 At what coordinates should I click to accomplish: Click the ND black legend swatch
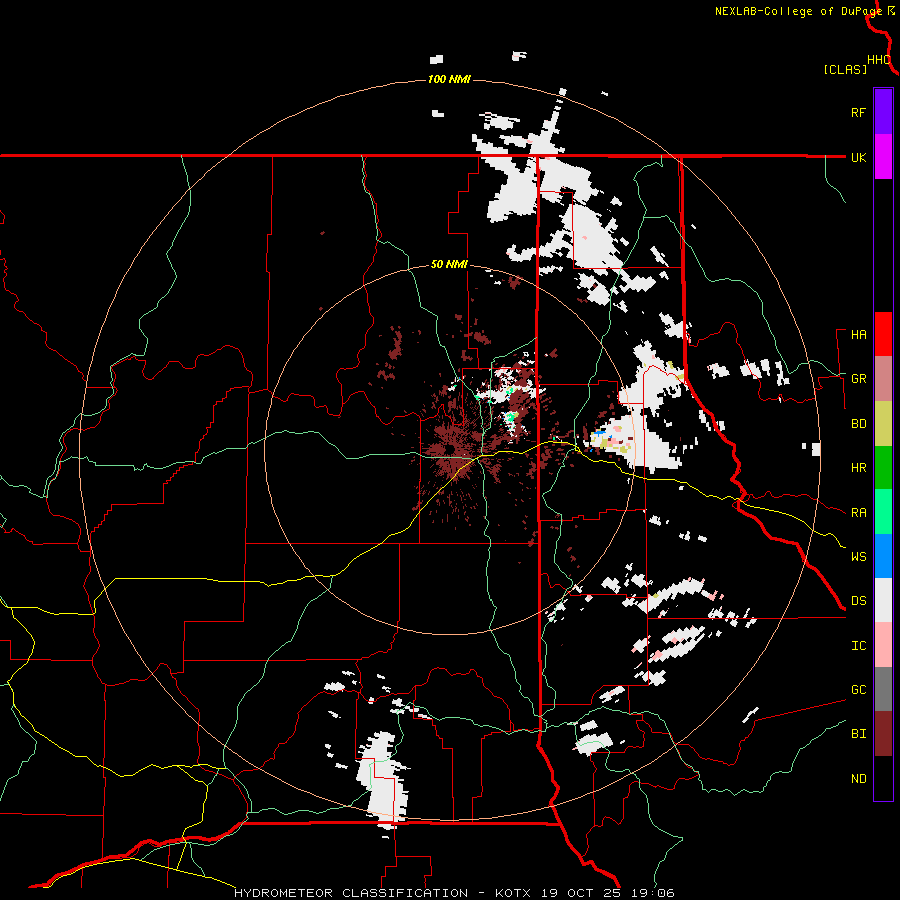883,778
